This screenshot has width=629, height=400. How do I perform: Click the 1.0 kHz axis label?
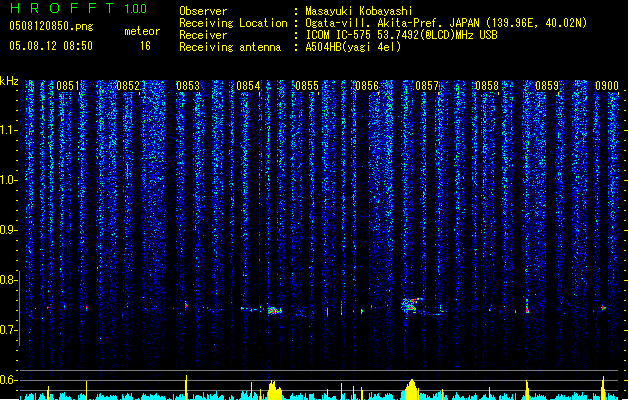coord(9,180)
